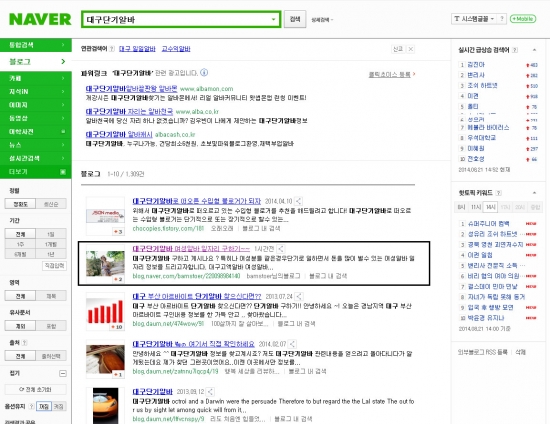Open the alba.co.kr ad link
550x424 pixels.
129,112
